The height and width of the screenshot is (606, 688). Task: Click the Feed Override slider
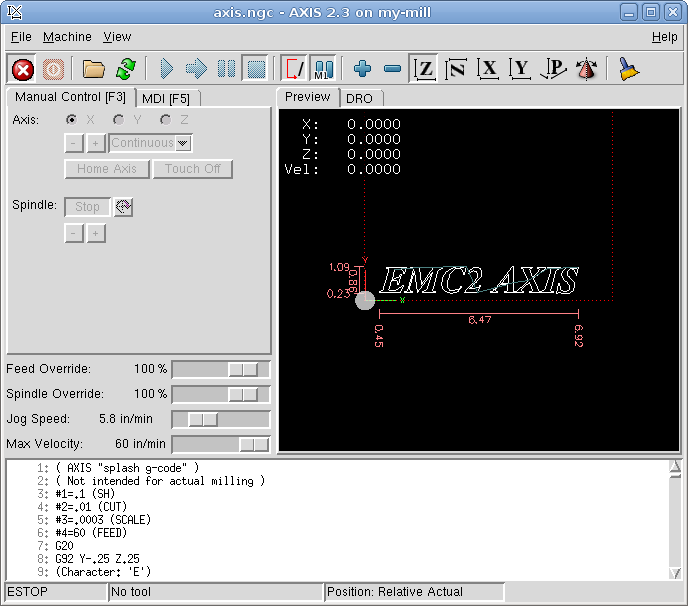coord(221,369)
